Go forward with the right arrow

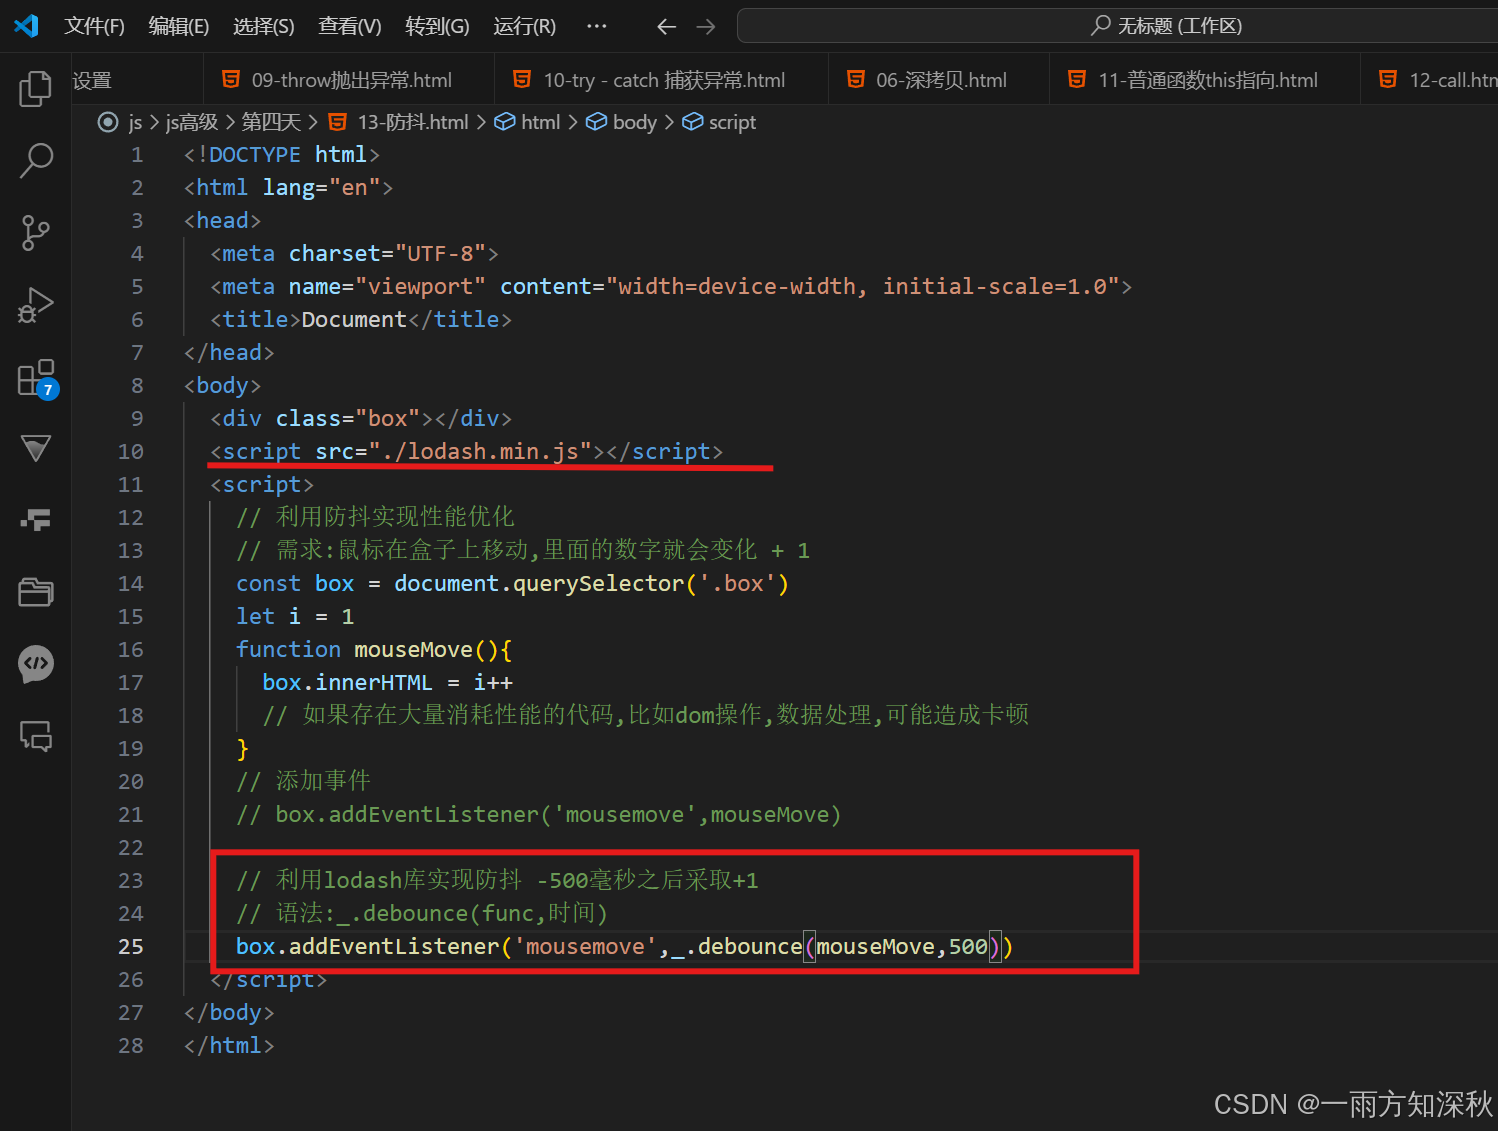[706, 27]
